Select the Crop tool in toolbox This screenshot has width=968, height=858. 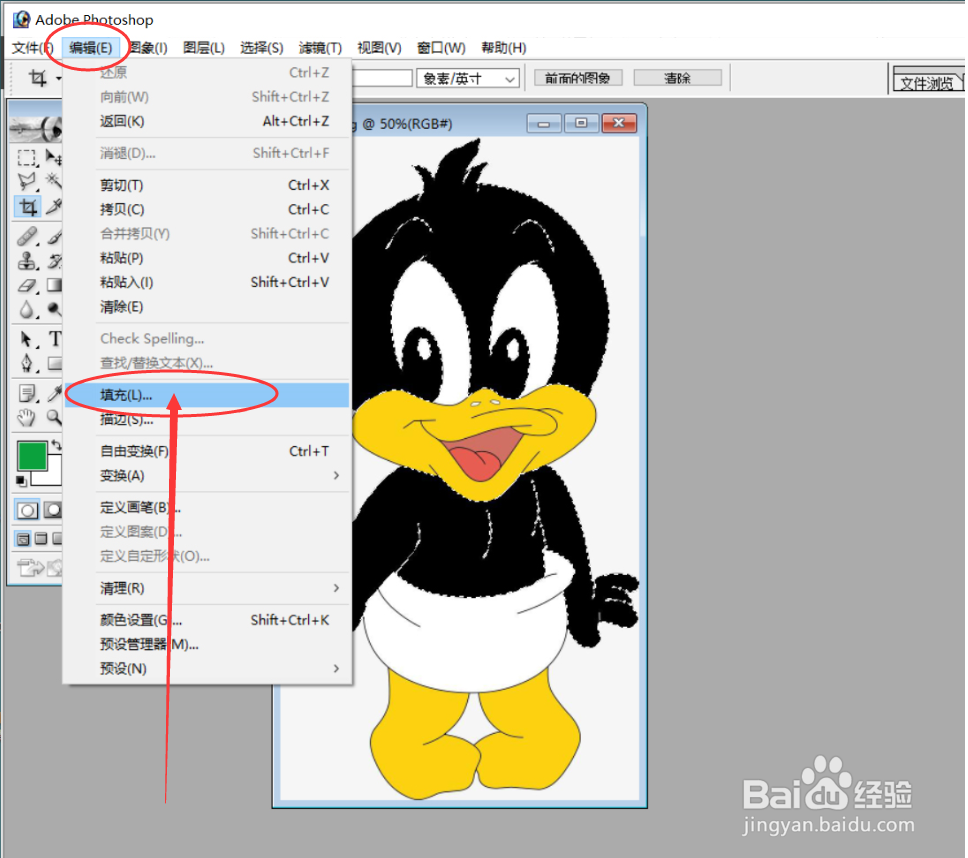click(x=27, y=207)
